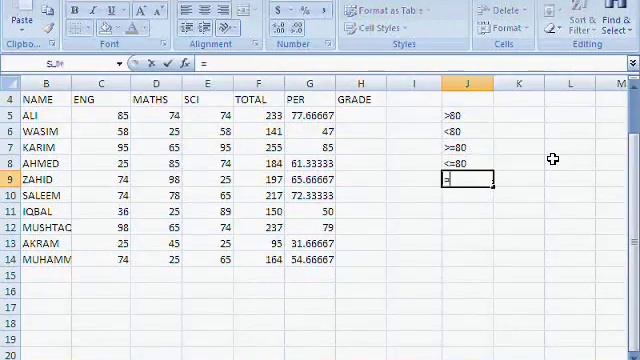
Task: Apply Fill Color paint bucket
Action: pyautogui.click(x=105, y=28)
